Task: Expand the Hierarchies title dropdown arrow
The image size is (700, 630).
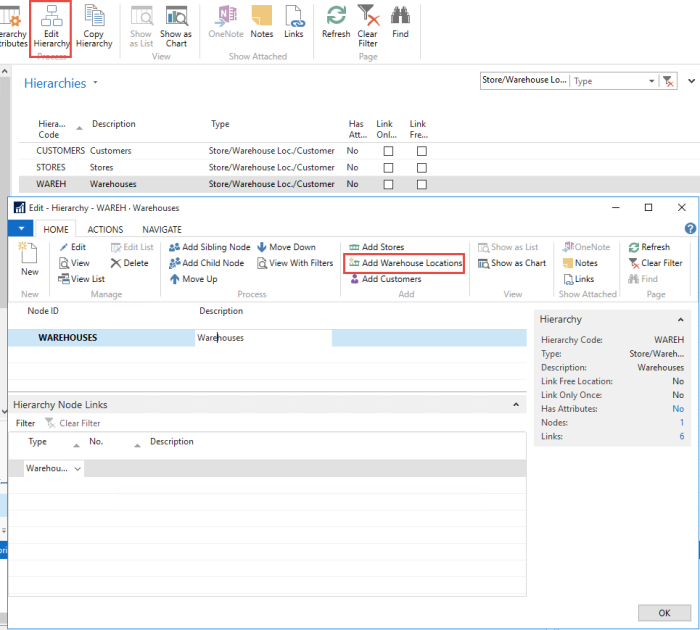Action: point(96,83)
